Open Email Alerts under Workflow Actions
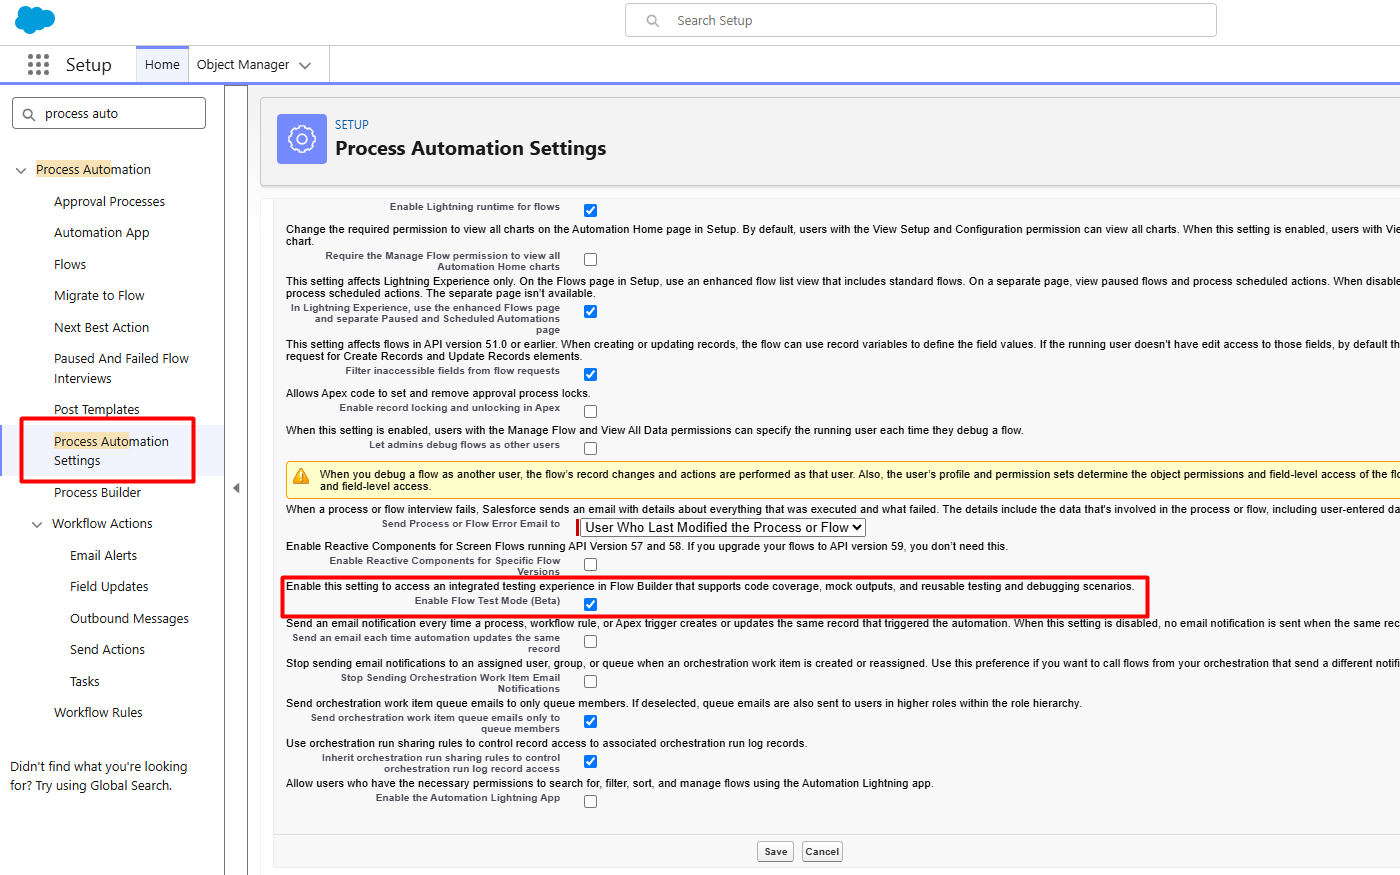Viewport: 1400px width, 875px height. point(103,555)
